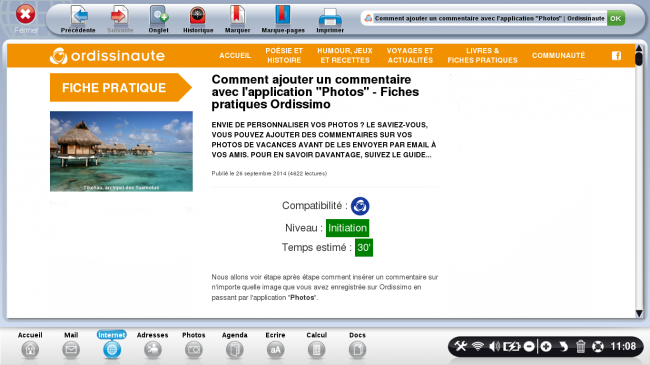Open Voyages et Actualités section
Viewport: 650px width, 365px height.
tap(410, 56)
